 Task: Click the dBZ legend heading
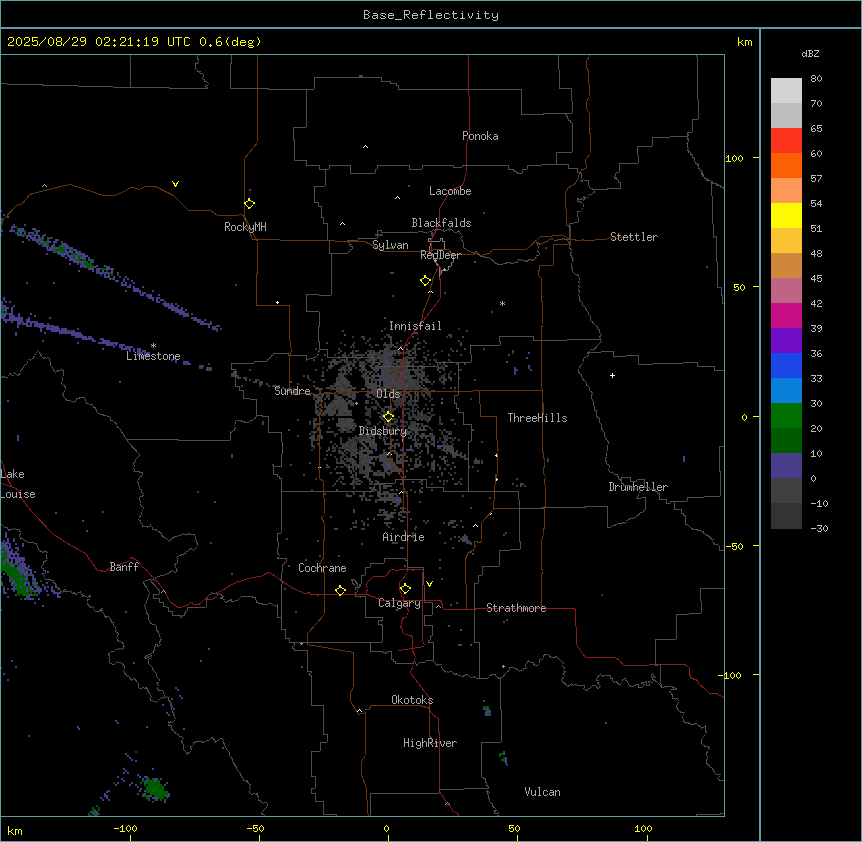coord(810,53)
